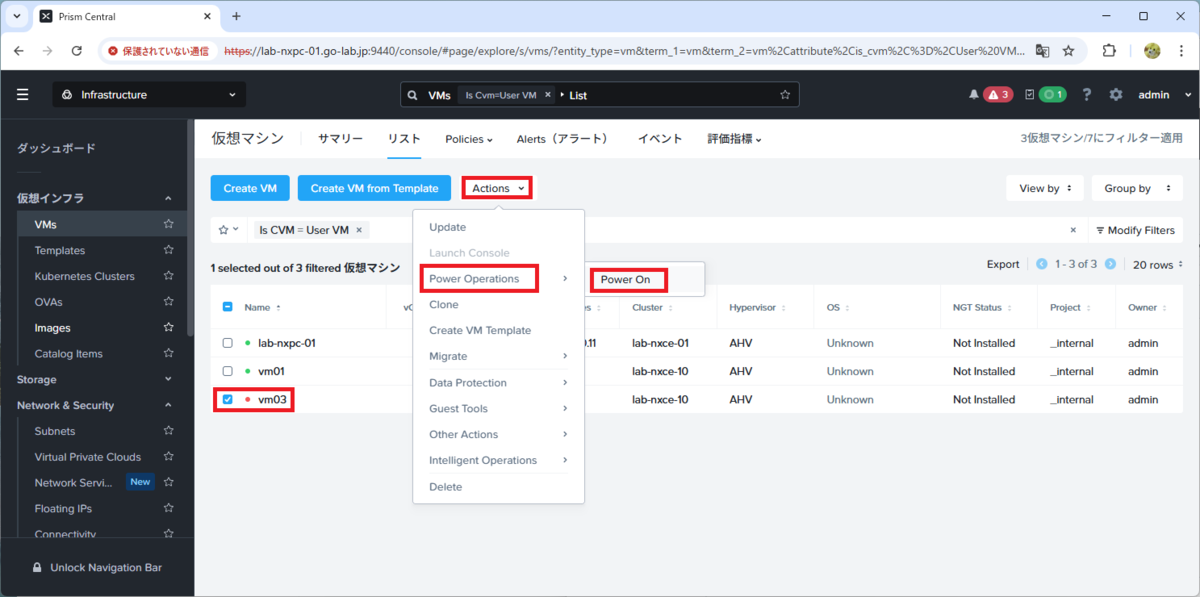The width and height of the screenshot is (1200, 597).
Task: Open Data Protection submenu
Action: click(x=498, y=382)
